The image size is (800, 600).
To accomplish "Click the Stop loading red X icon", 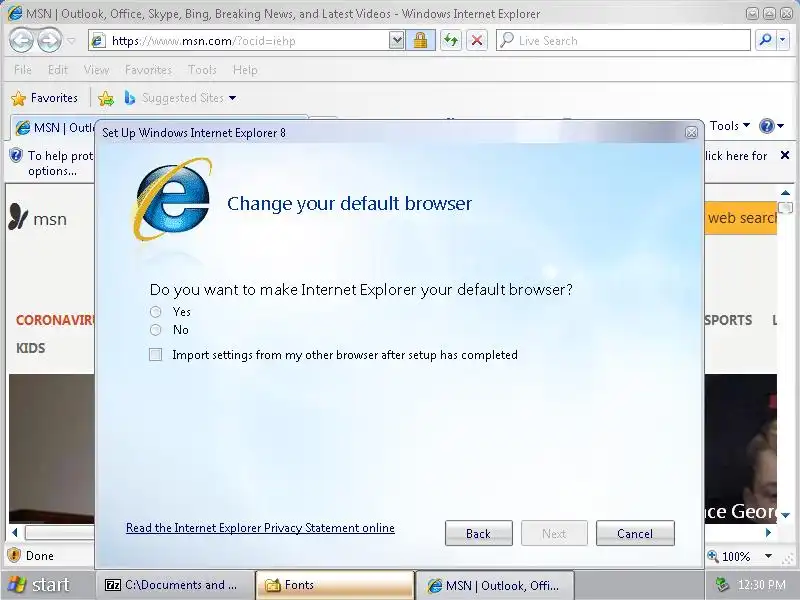I will pos(477,40).
